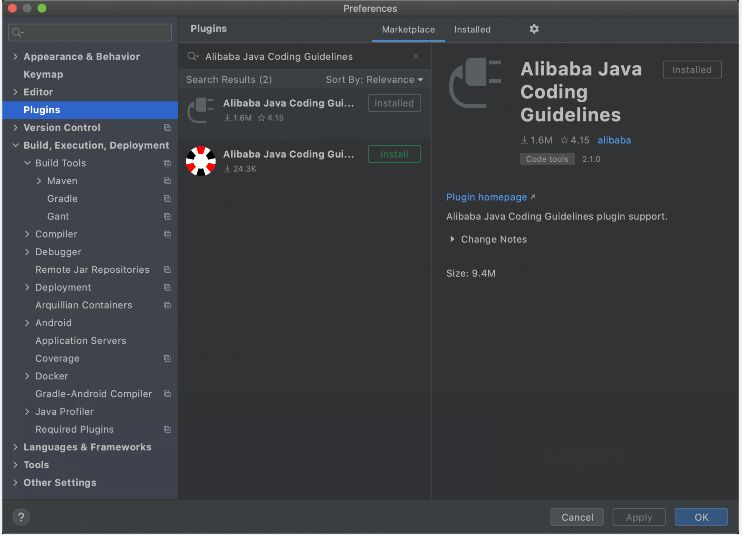Viewport: 742px width, 535px height.
Task: Expand Appearance & Behavior settings
Action: [x=15, y=57]
